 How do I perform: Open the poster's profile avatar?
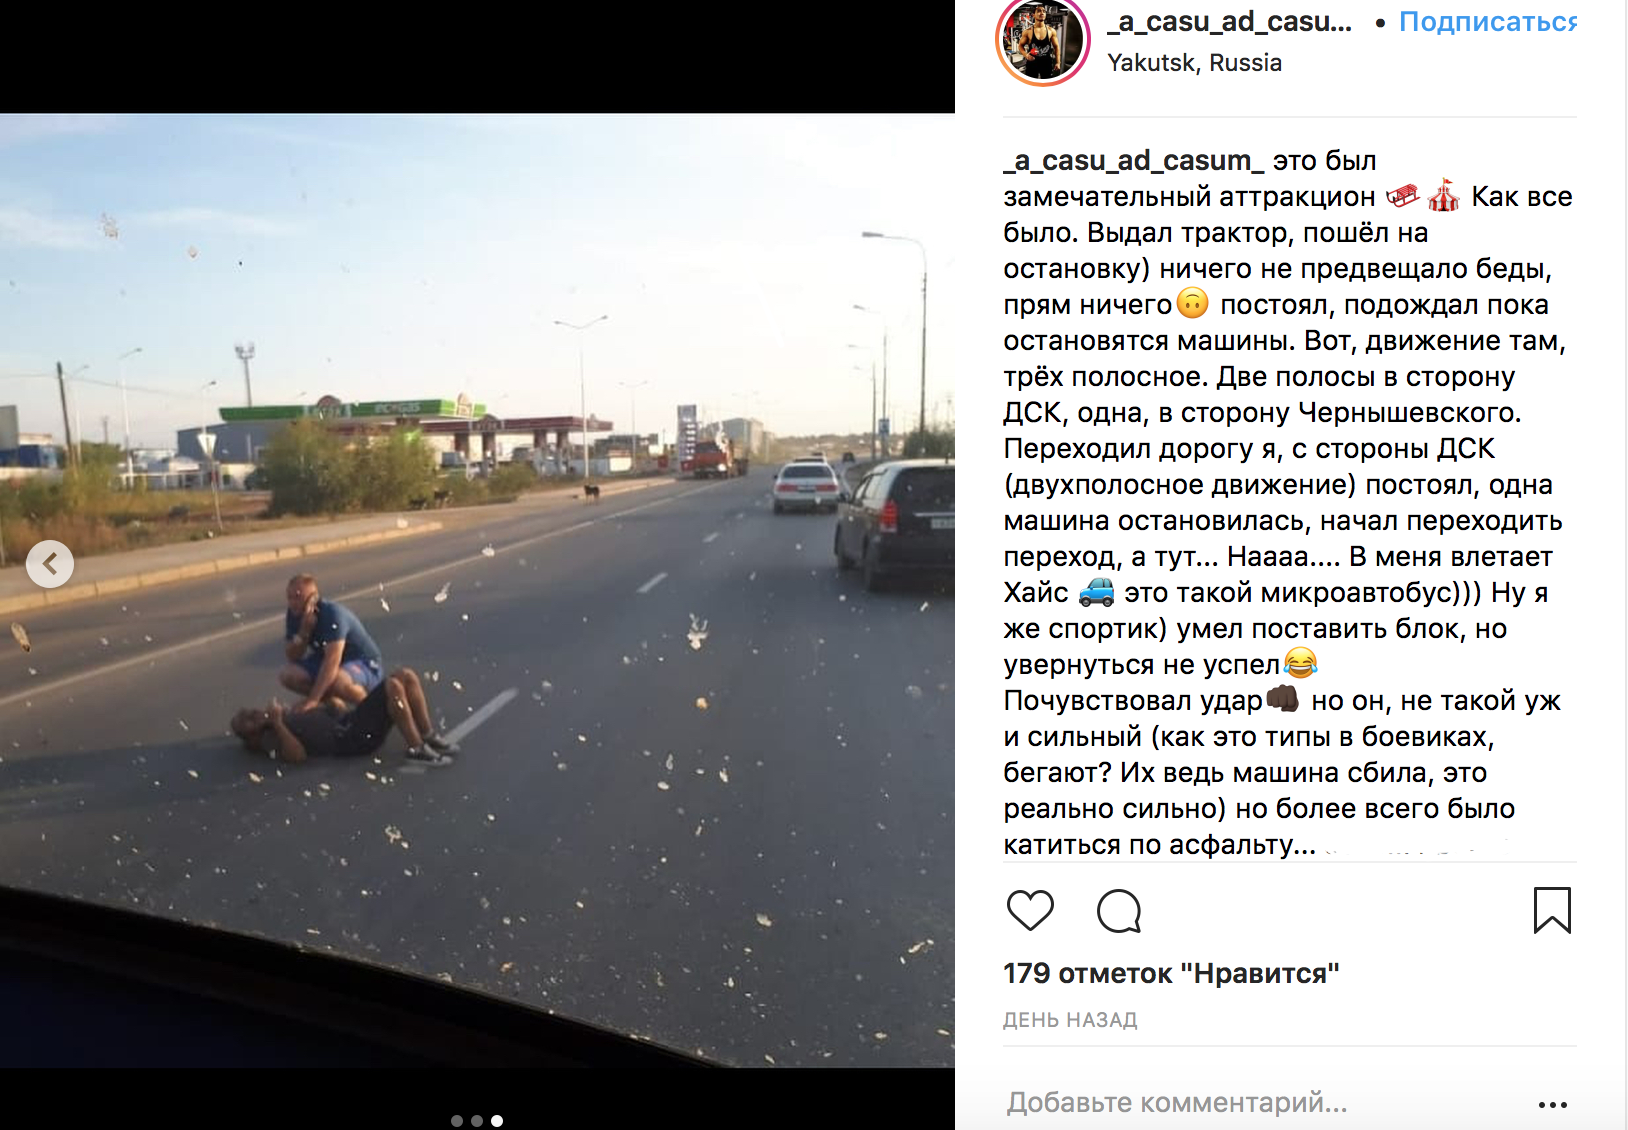(x=1043, y=40)
